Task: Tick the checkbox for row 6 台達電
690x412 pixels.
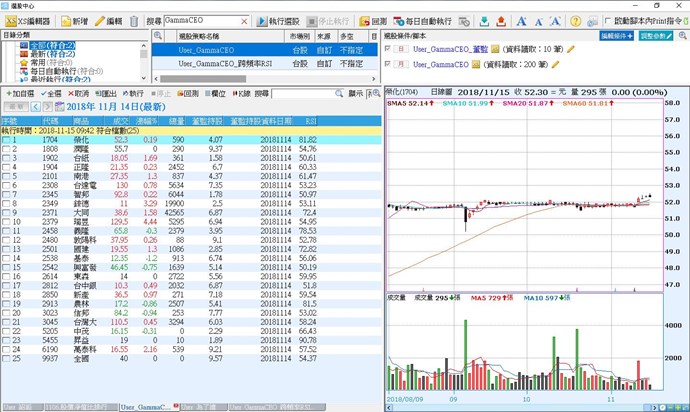Action: [x=9, y=185]
